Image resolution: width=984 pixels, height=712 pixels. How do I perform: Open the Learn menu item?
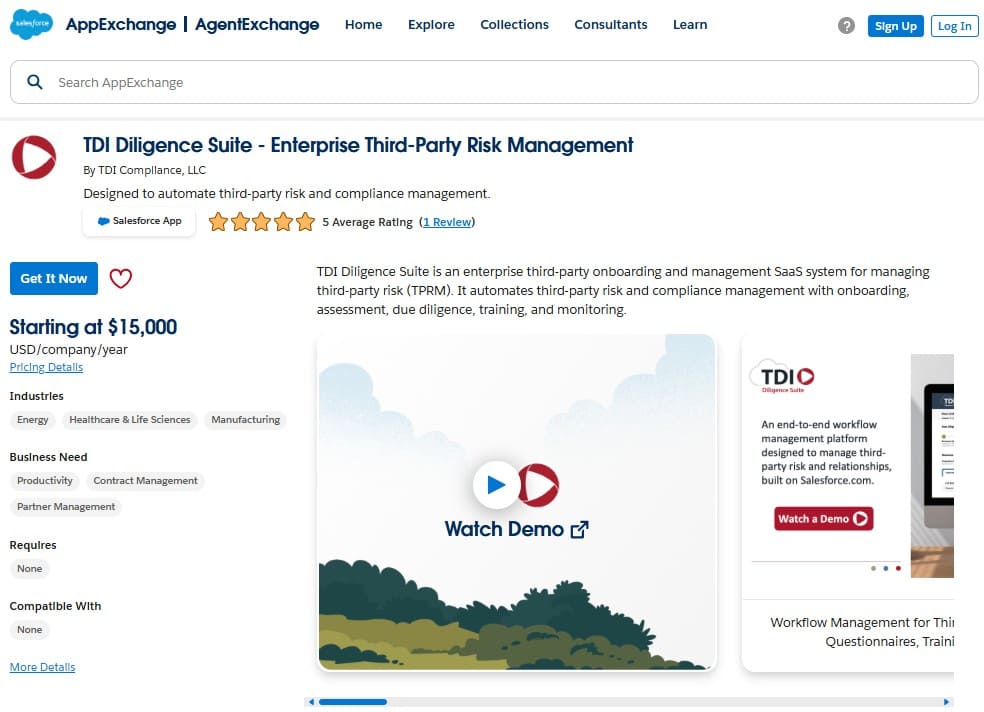pyautogui.click(x=690, y=24)
